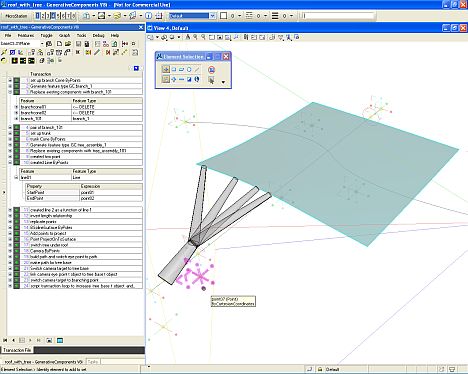Screen dimensions: 468x374
Task: Switch to view group 1 button
Action: tap(38, 16)
